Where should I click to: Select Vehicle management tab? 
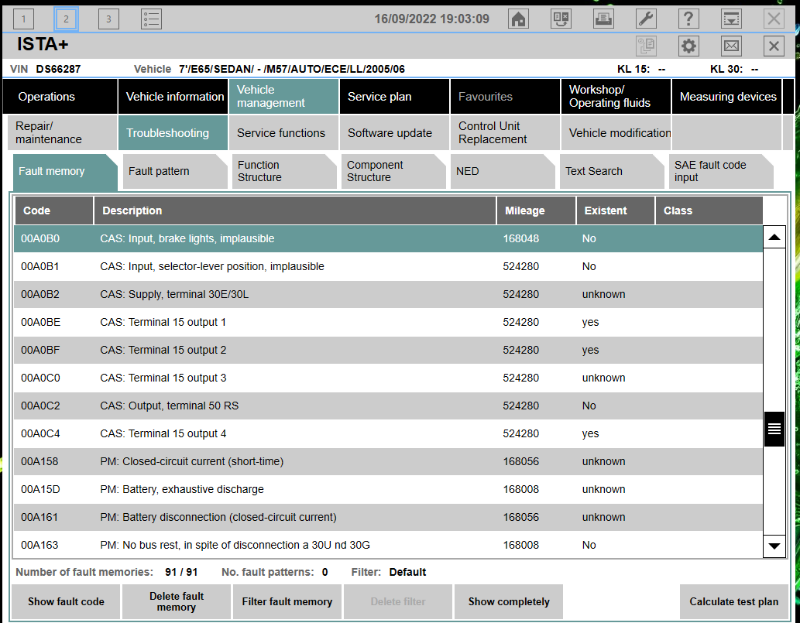point(283,96)
